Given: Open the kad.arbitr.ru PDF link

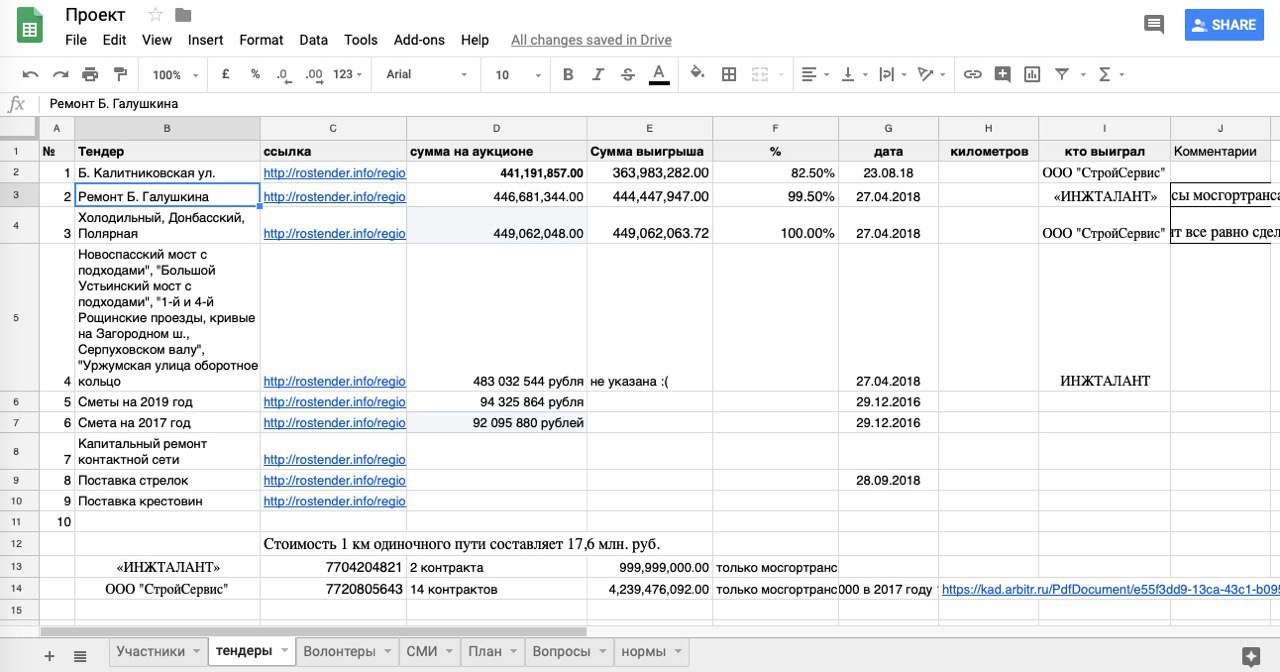Looking at the screenshot, I should click(1110, 590).
